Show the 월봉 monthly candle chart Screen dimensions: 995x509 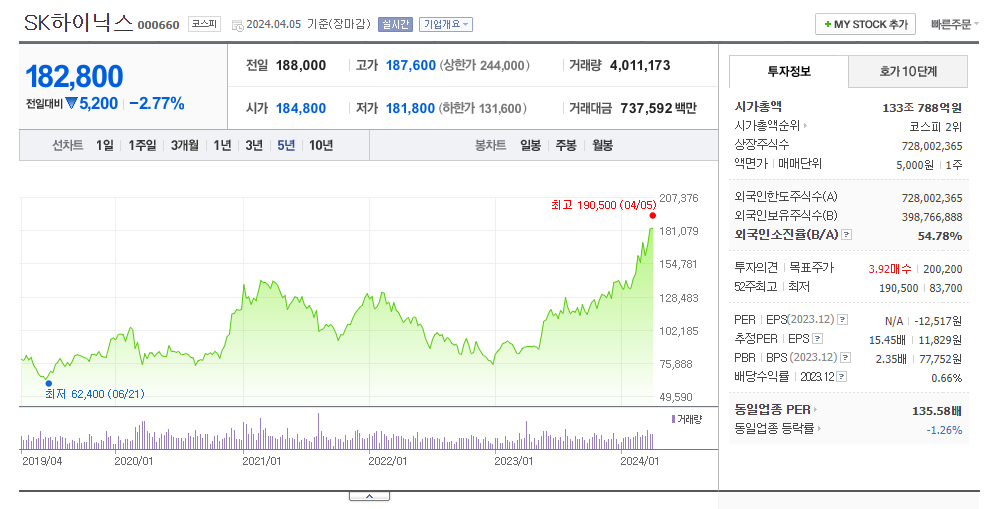click(x=602, y=145)
